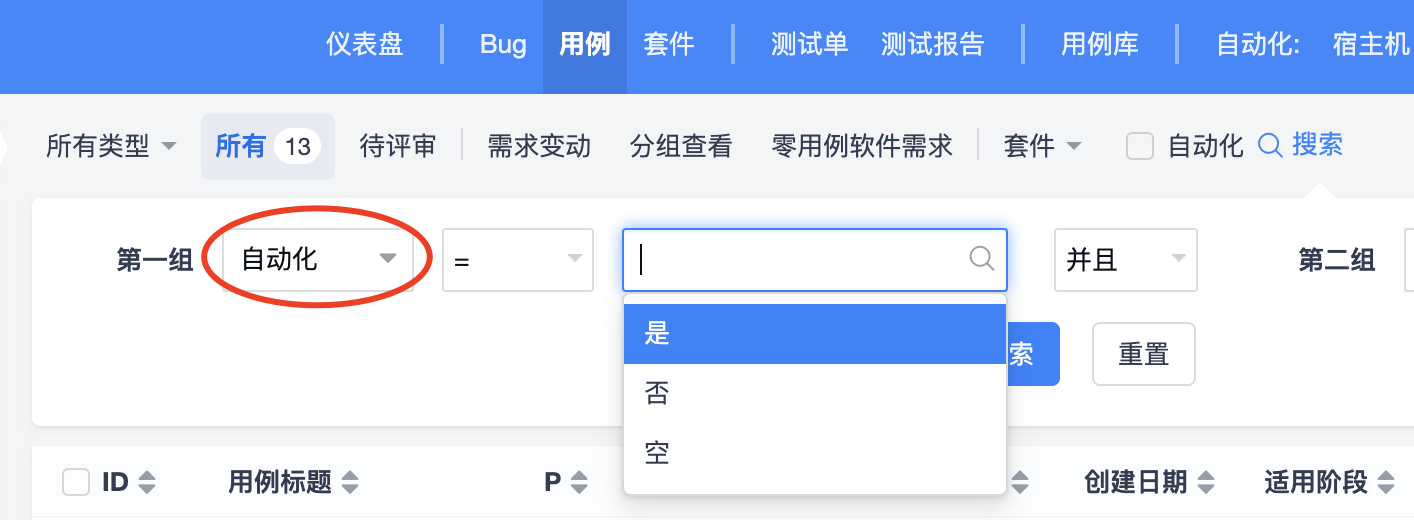Image resolution: width=1414 pixels, height=520 pixels.
Task: Sort table by the ID column arrows
Action: click(x=147, y=483)
